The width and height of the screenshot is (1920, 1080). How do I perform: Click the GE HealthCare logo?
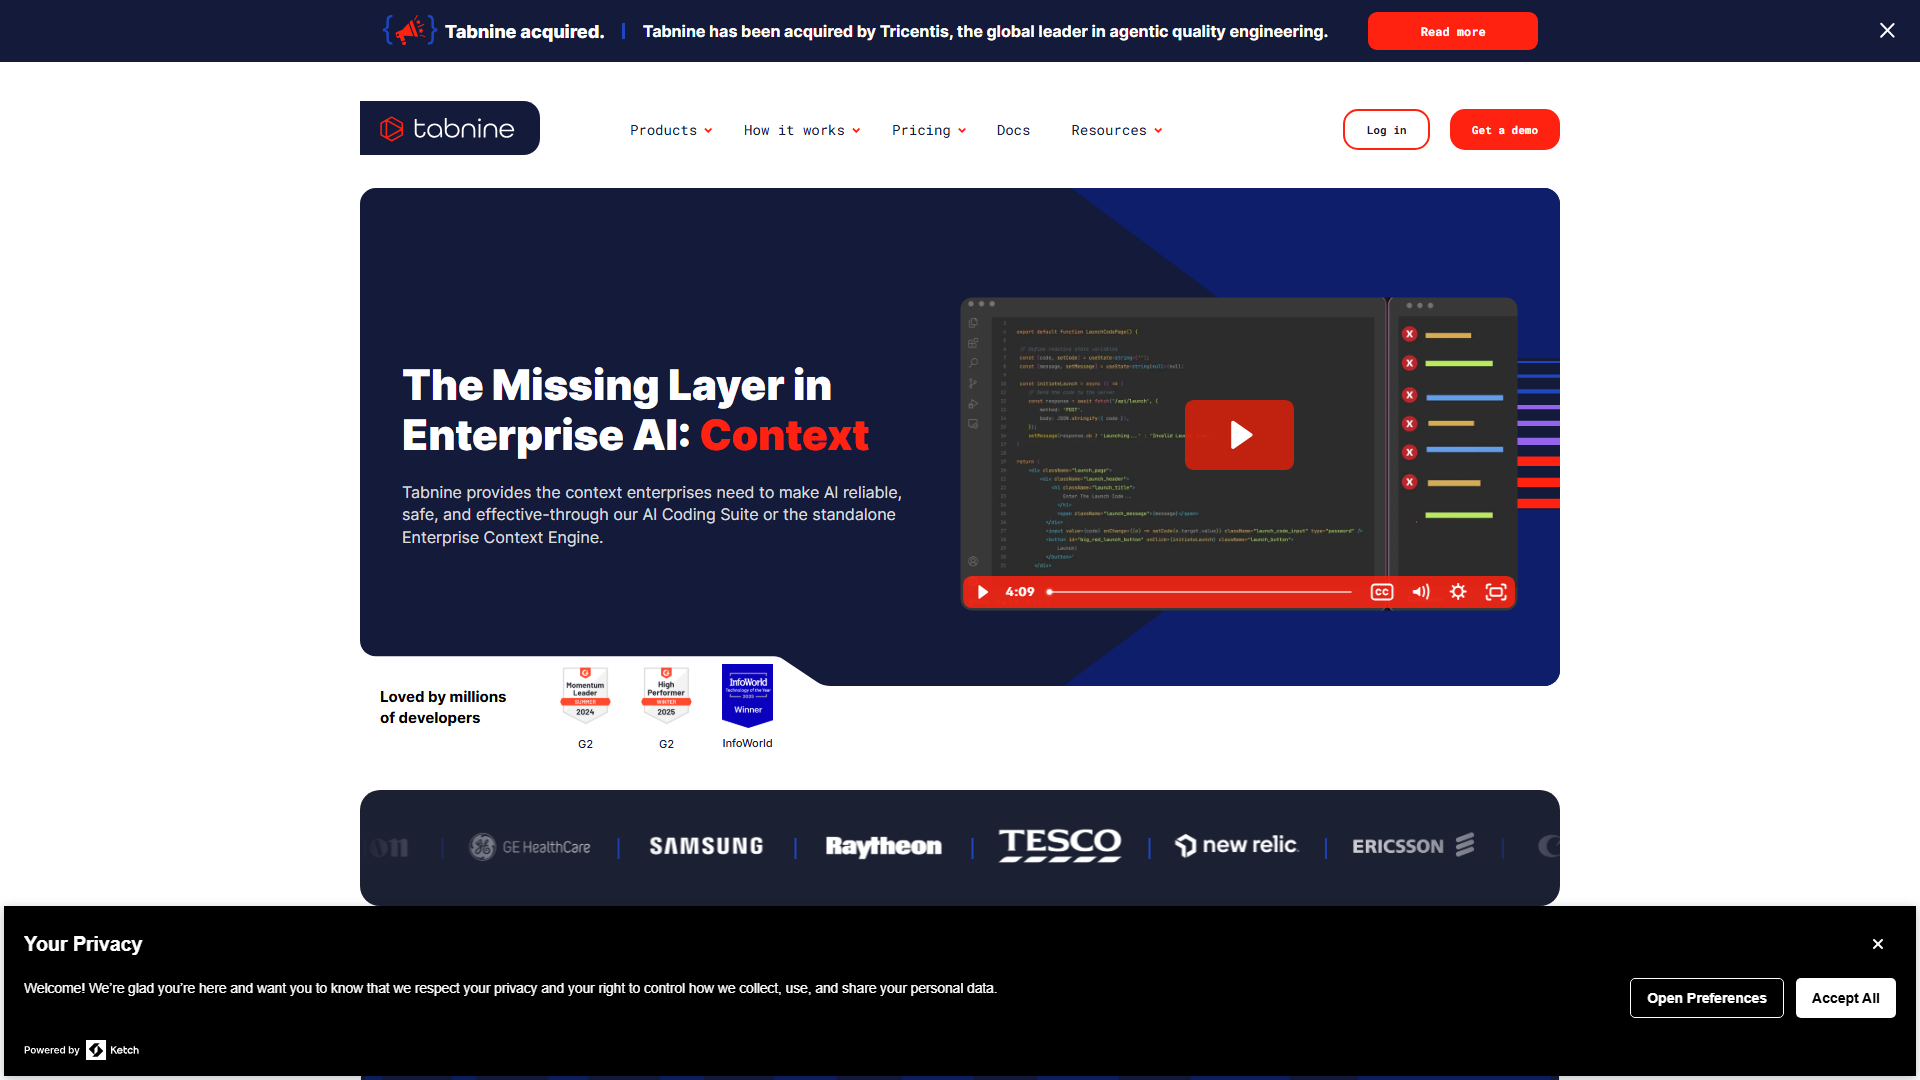[530, 847]
